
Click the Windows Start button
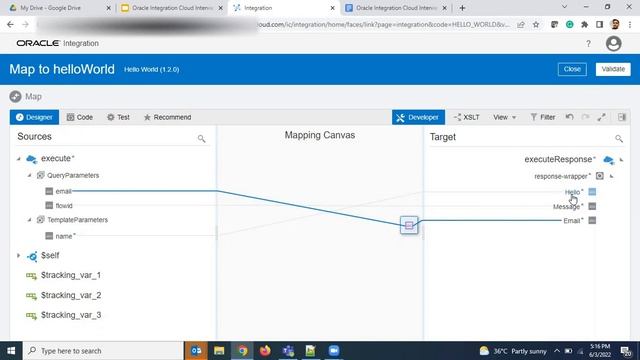click(11, 351)
